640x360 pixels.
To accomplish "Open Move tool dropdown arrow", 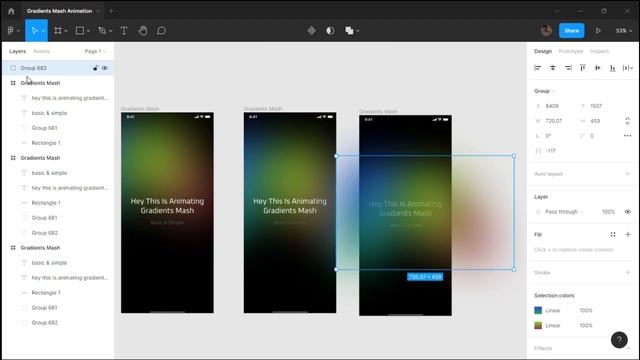I will click(x=43, y=31).
